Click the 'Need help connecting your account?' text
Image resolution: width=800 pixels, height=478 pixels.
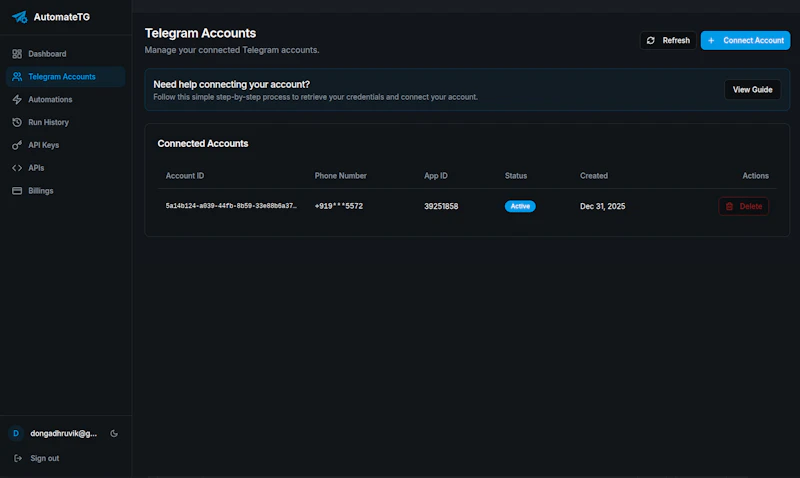click(232, 84)
